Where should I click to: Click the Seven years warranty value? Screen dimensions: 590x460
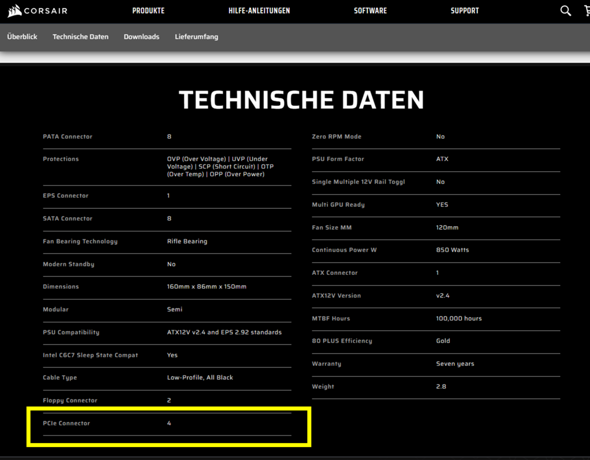(455, 364)
